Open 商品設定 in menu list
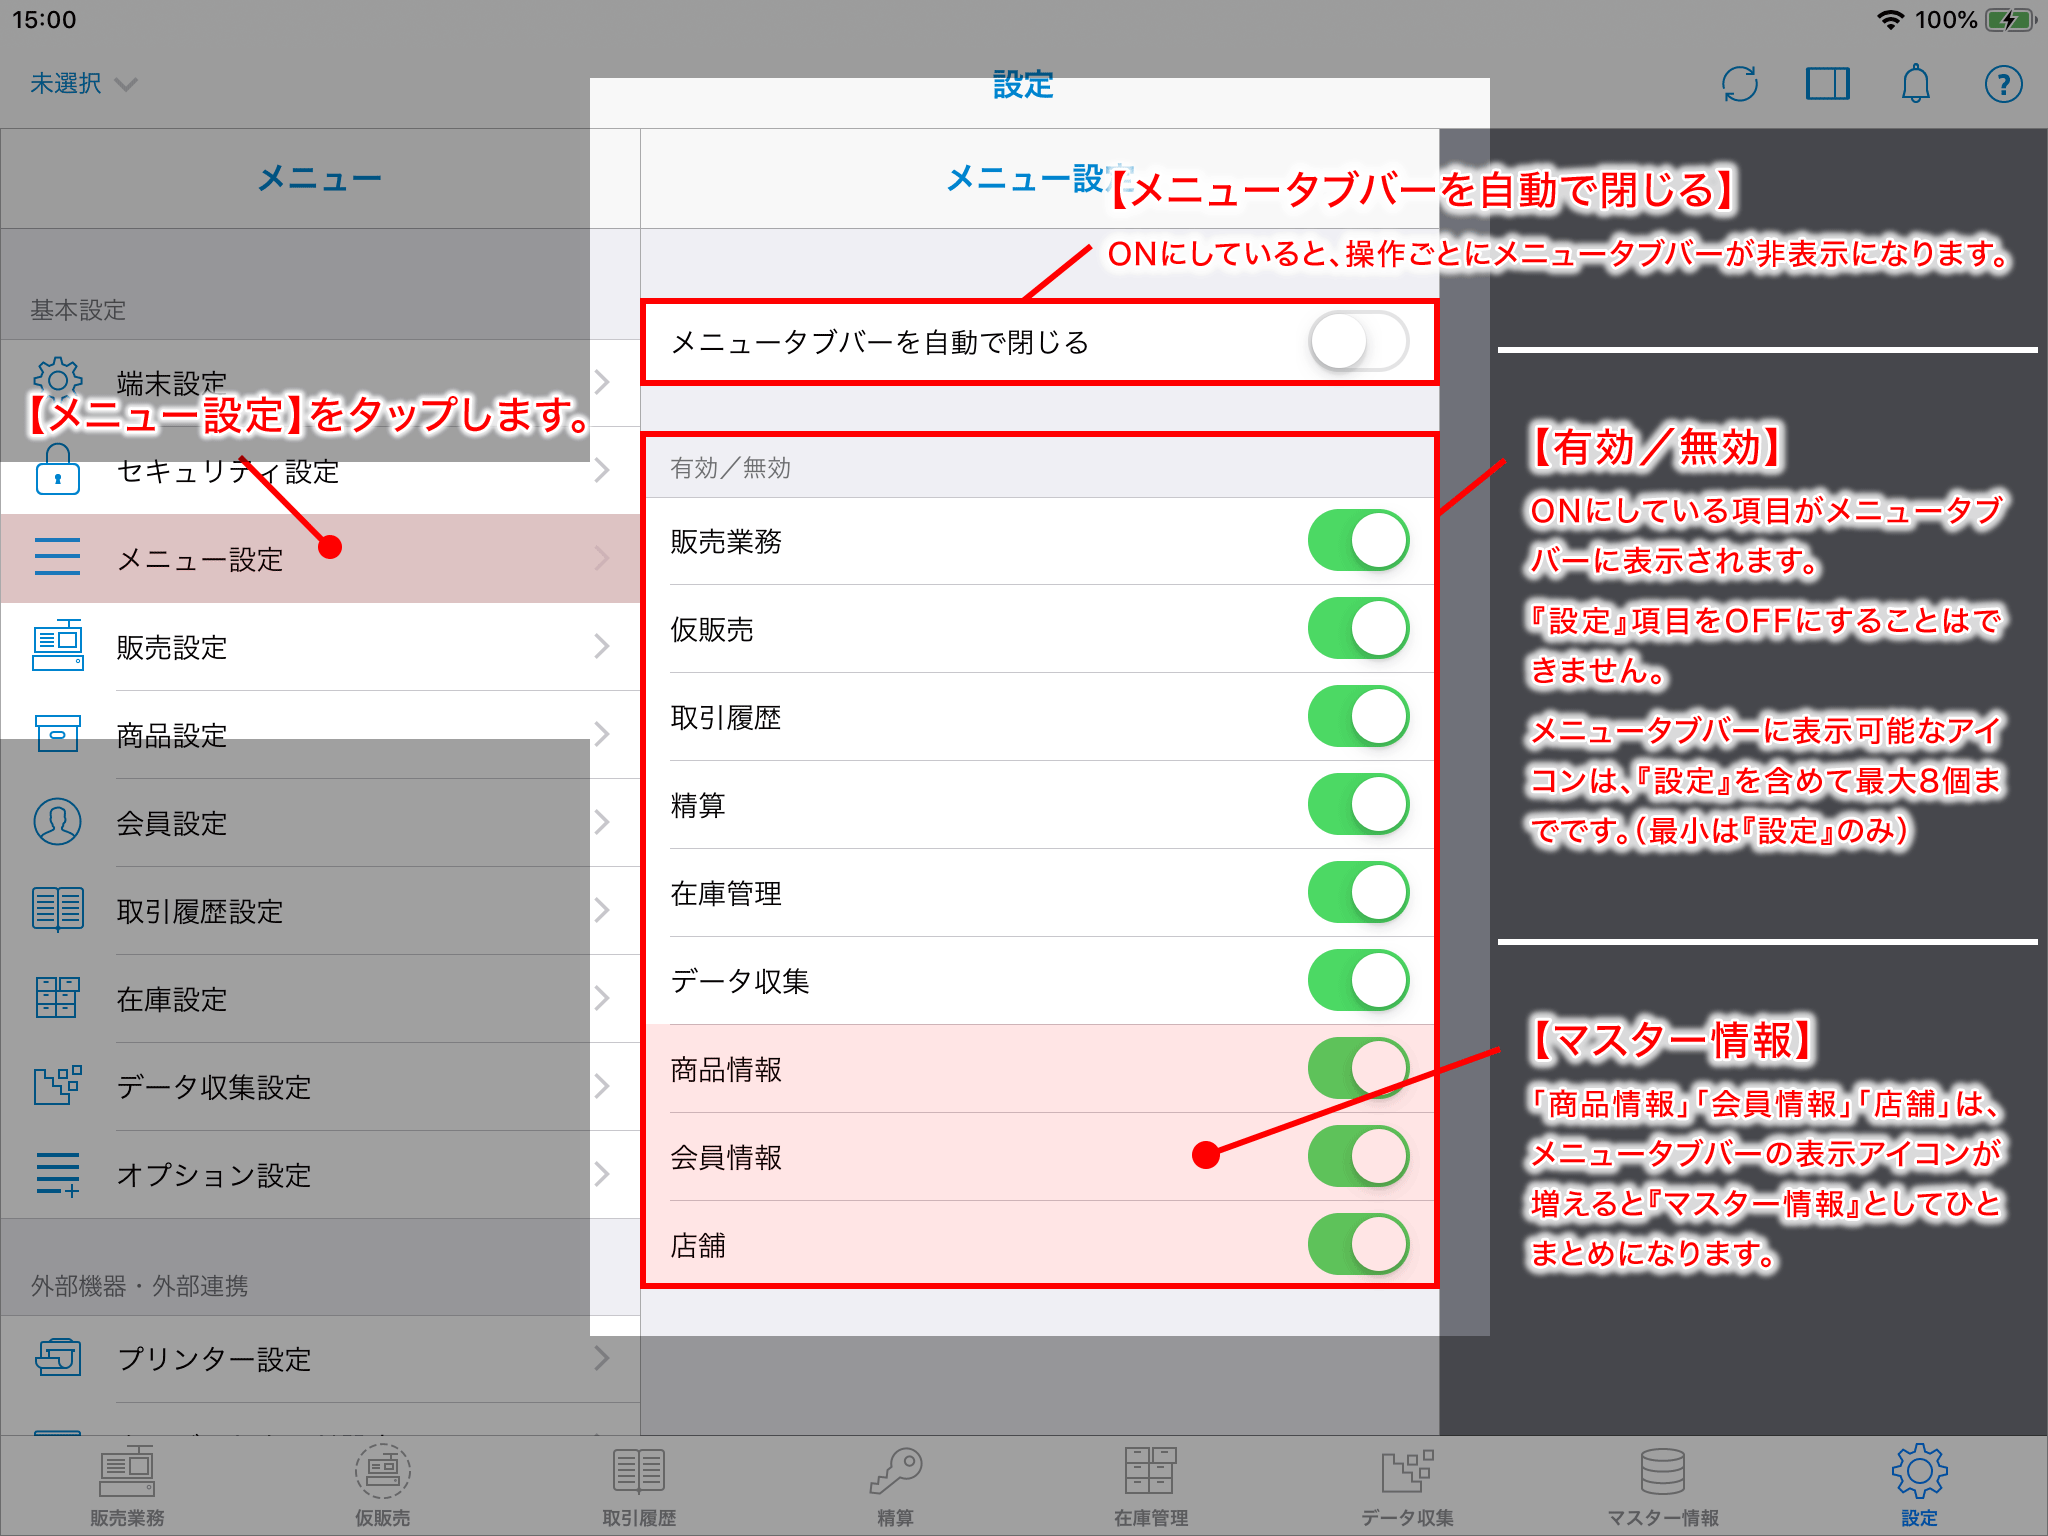Screen dimensions: 2048x1536 tap(320, 733)
